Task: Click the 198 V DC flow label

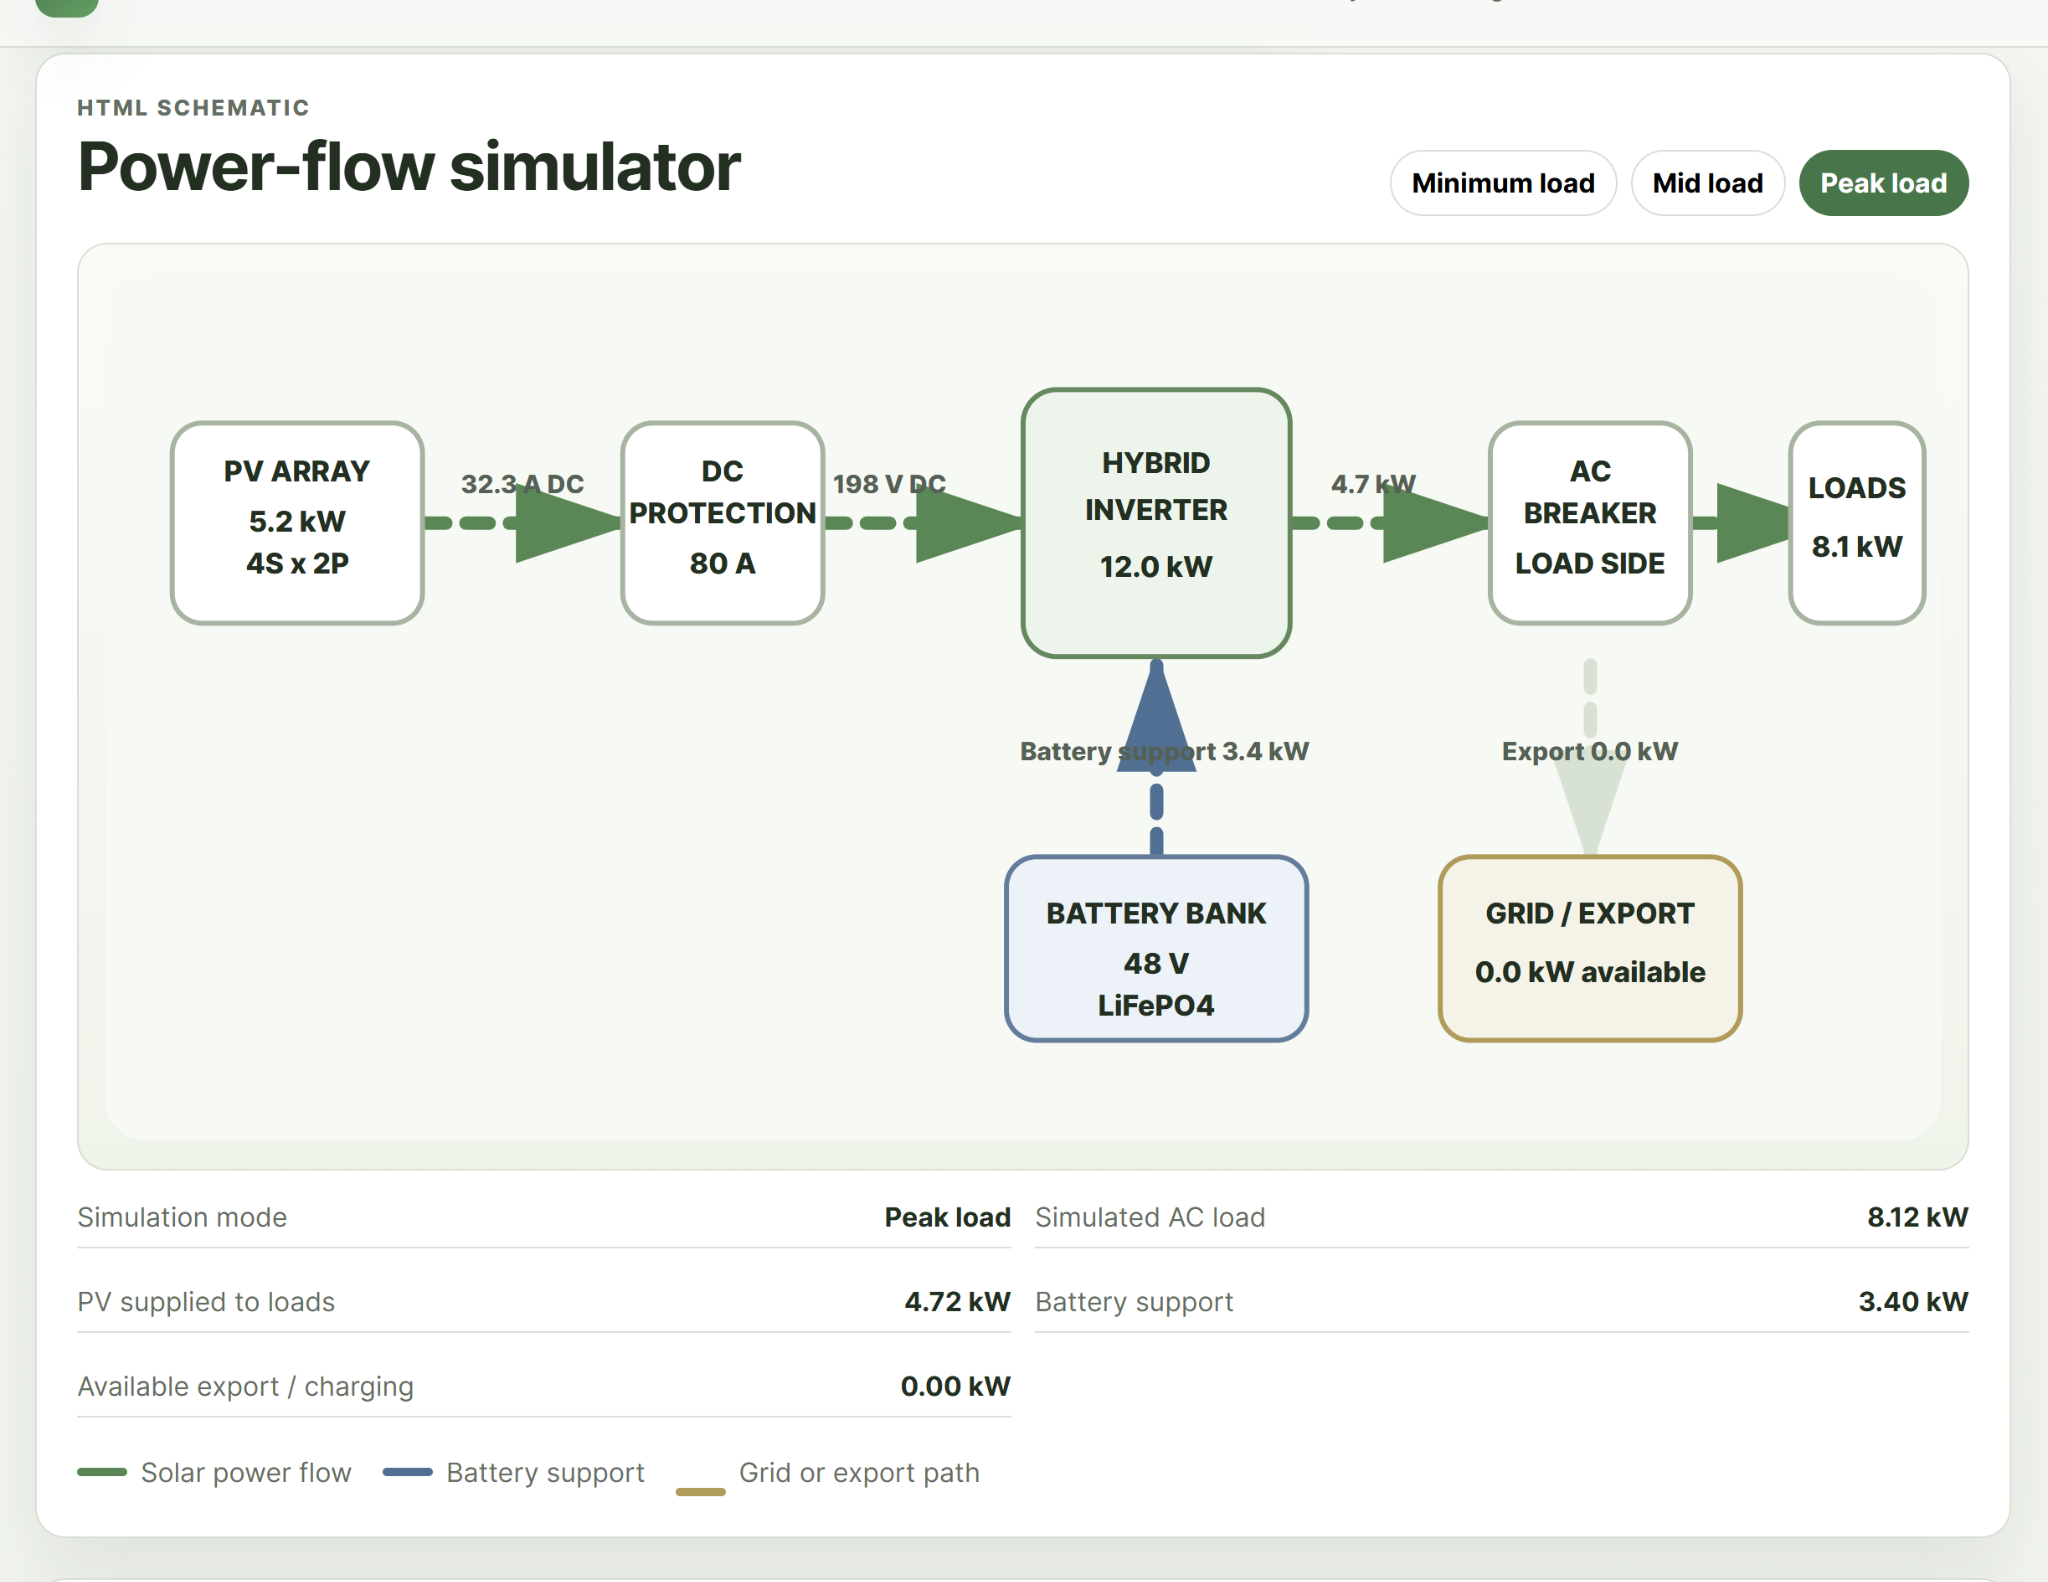Action: tap(889, 484)
